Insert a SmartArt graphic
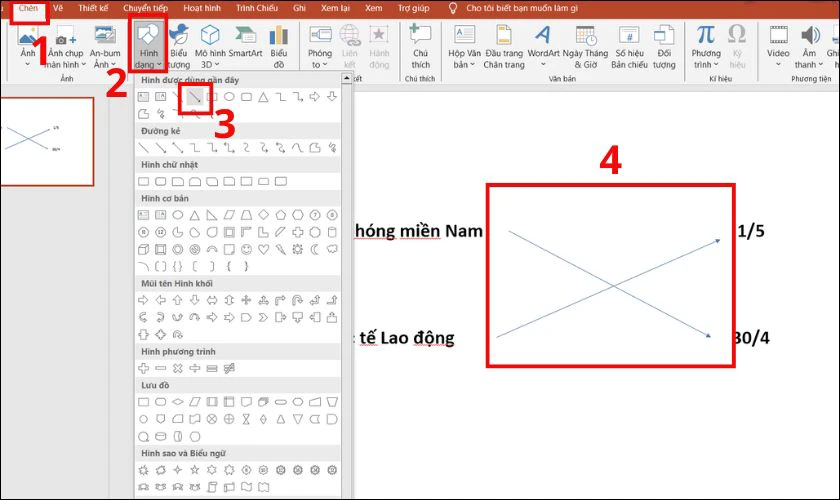 tap(245, 41)
